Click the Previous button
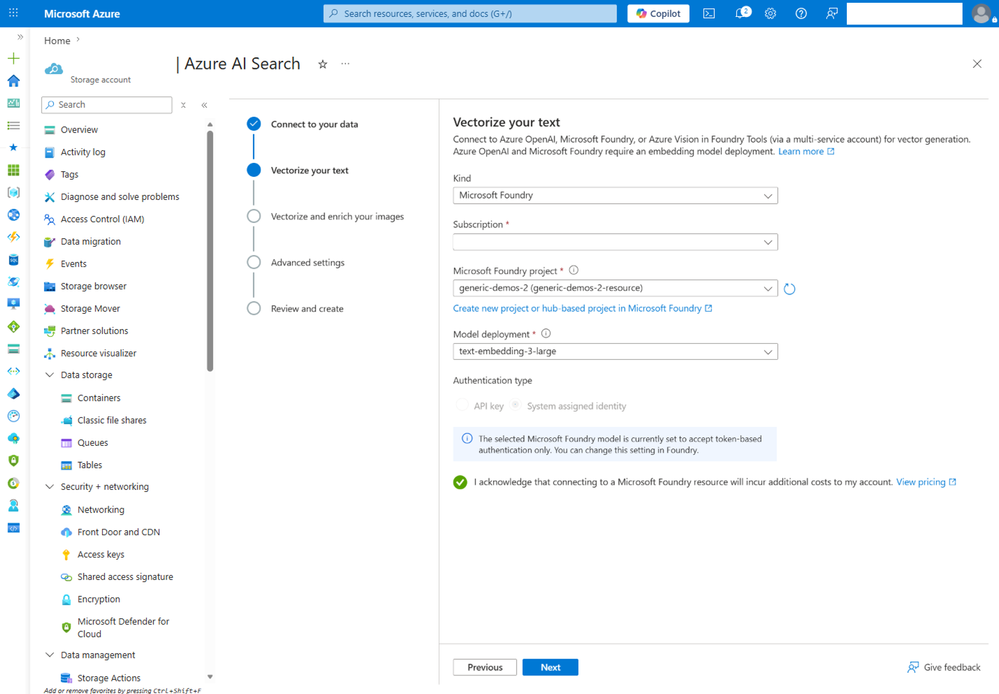Screen dimensions: 999x694 pos(485,667)
